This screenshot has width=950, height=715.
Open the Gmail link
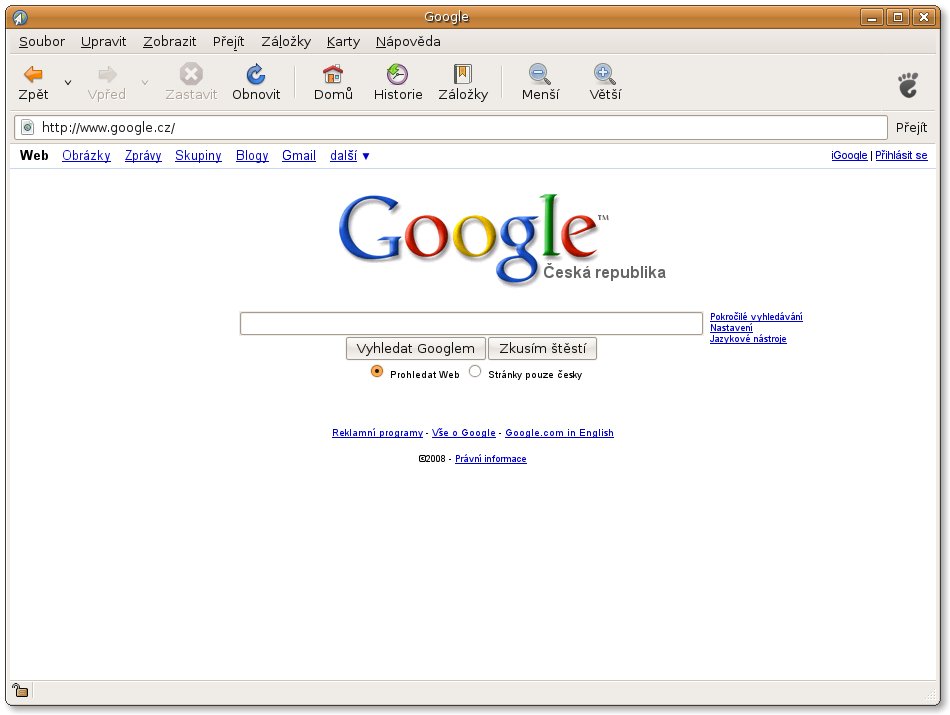click(299, 156)
